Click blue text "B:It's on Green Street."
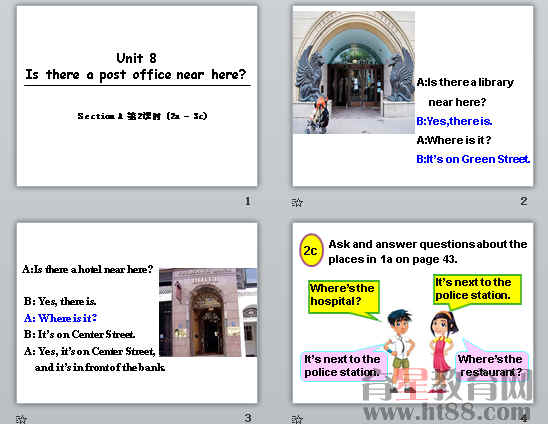 pos(473,159)
